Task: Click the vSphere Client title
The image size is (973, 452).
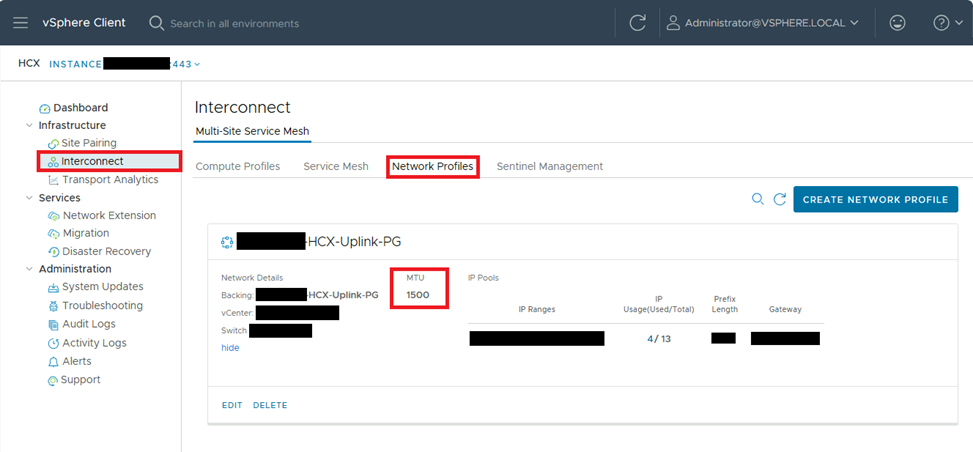Action: point(84,22)
